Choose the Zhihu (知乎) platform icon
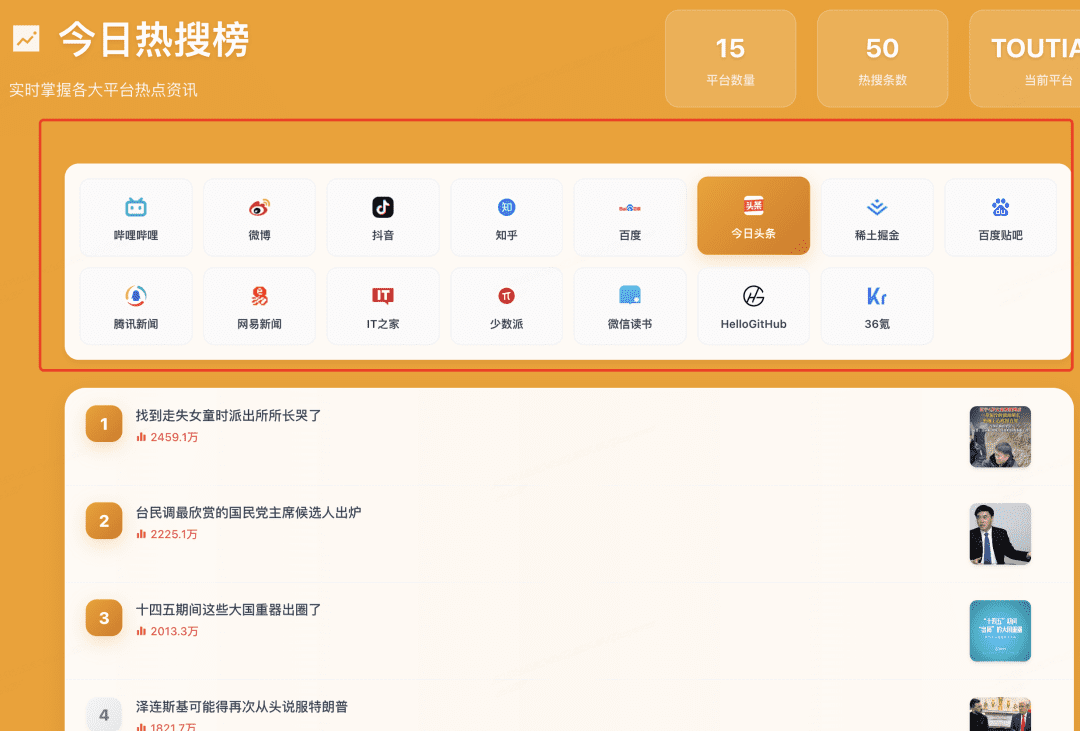 click(507, 208)
